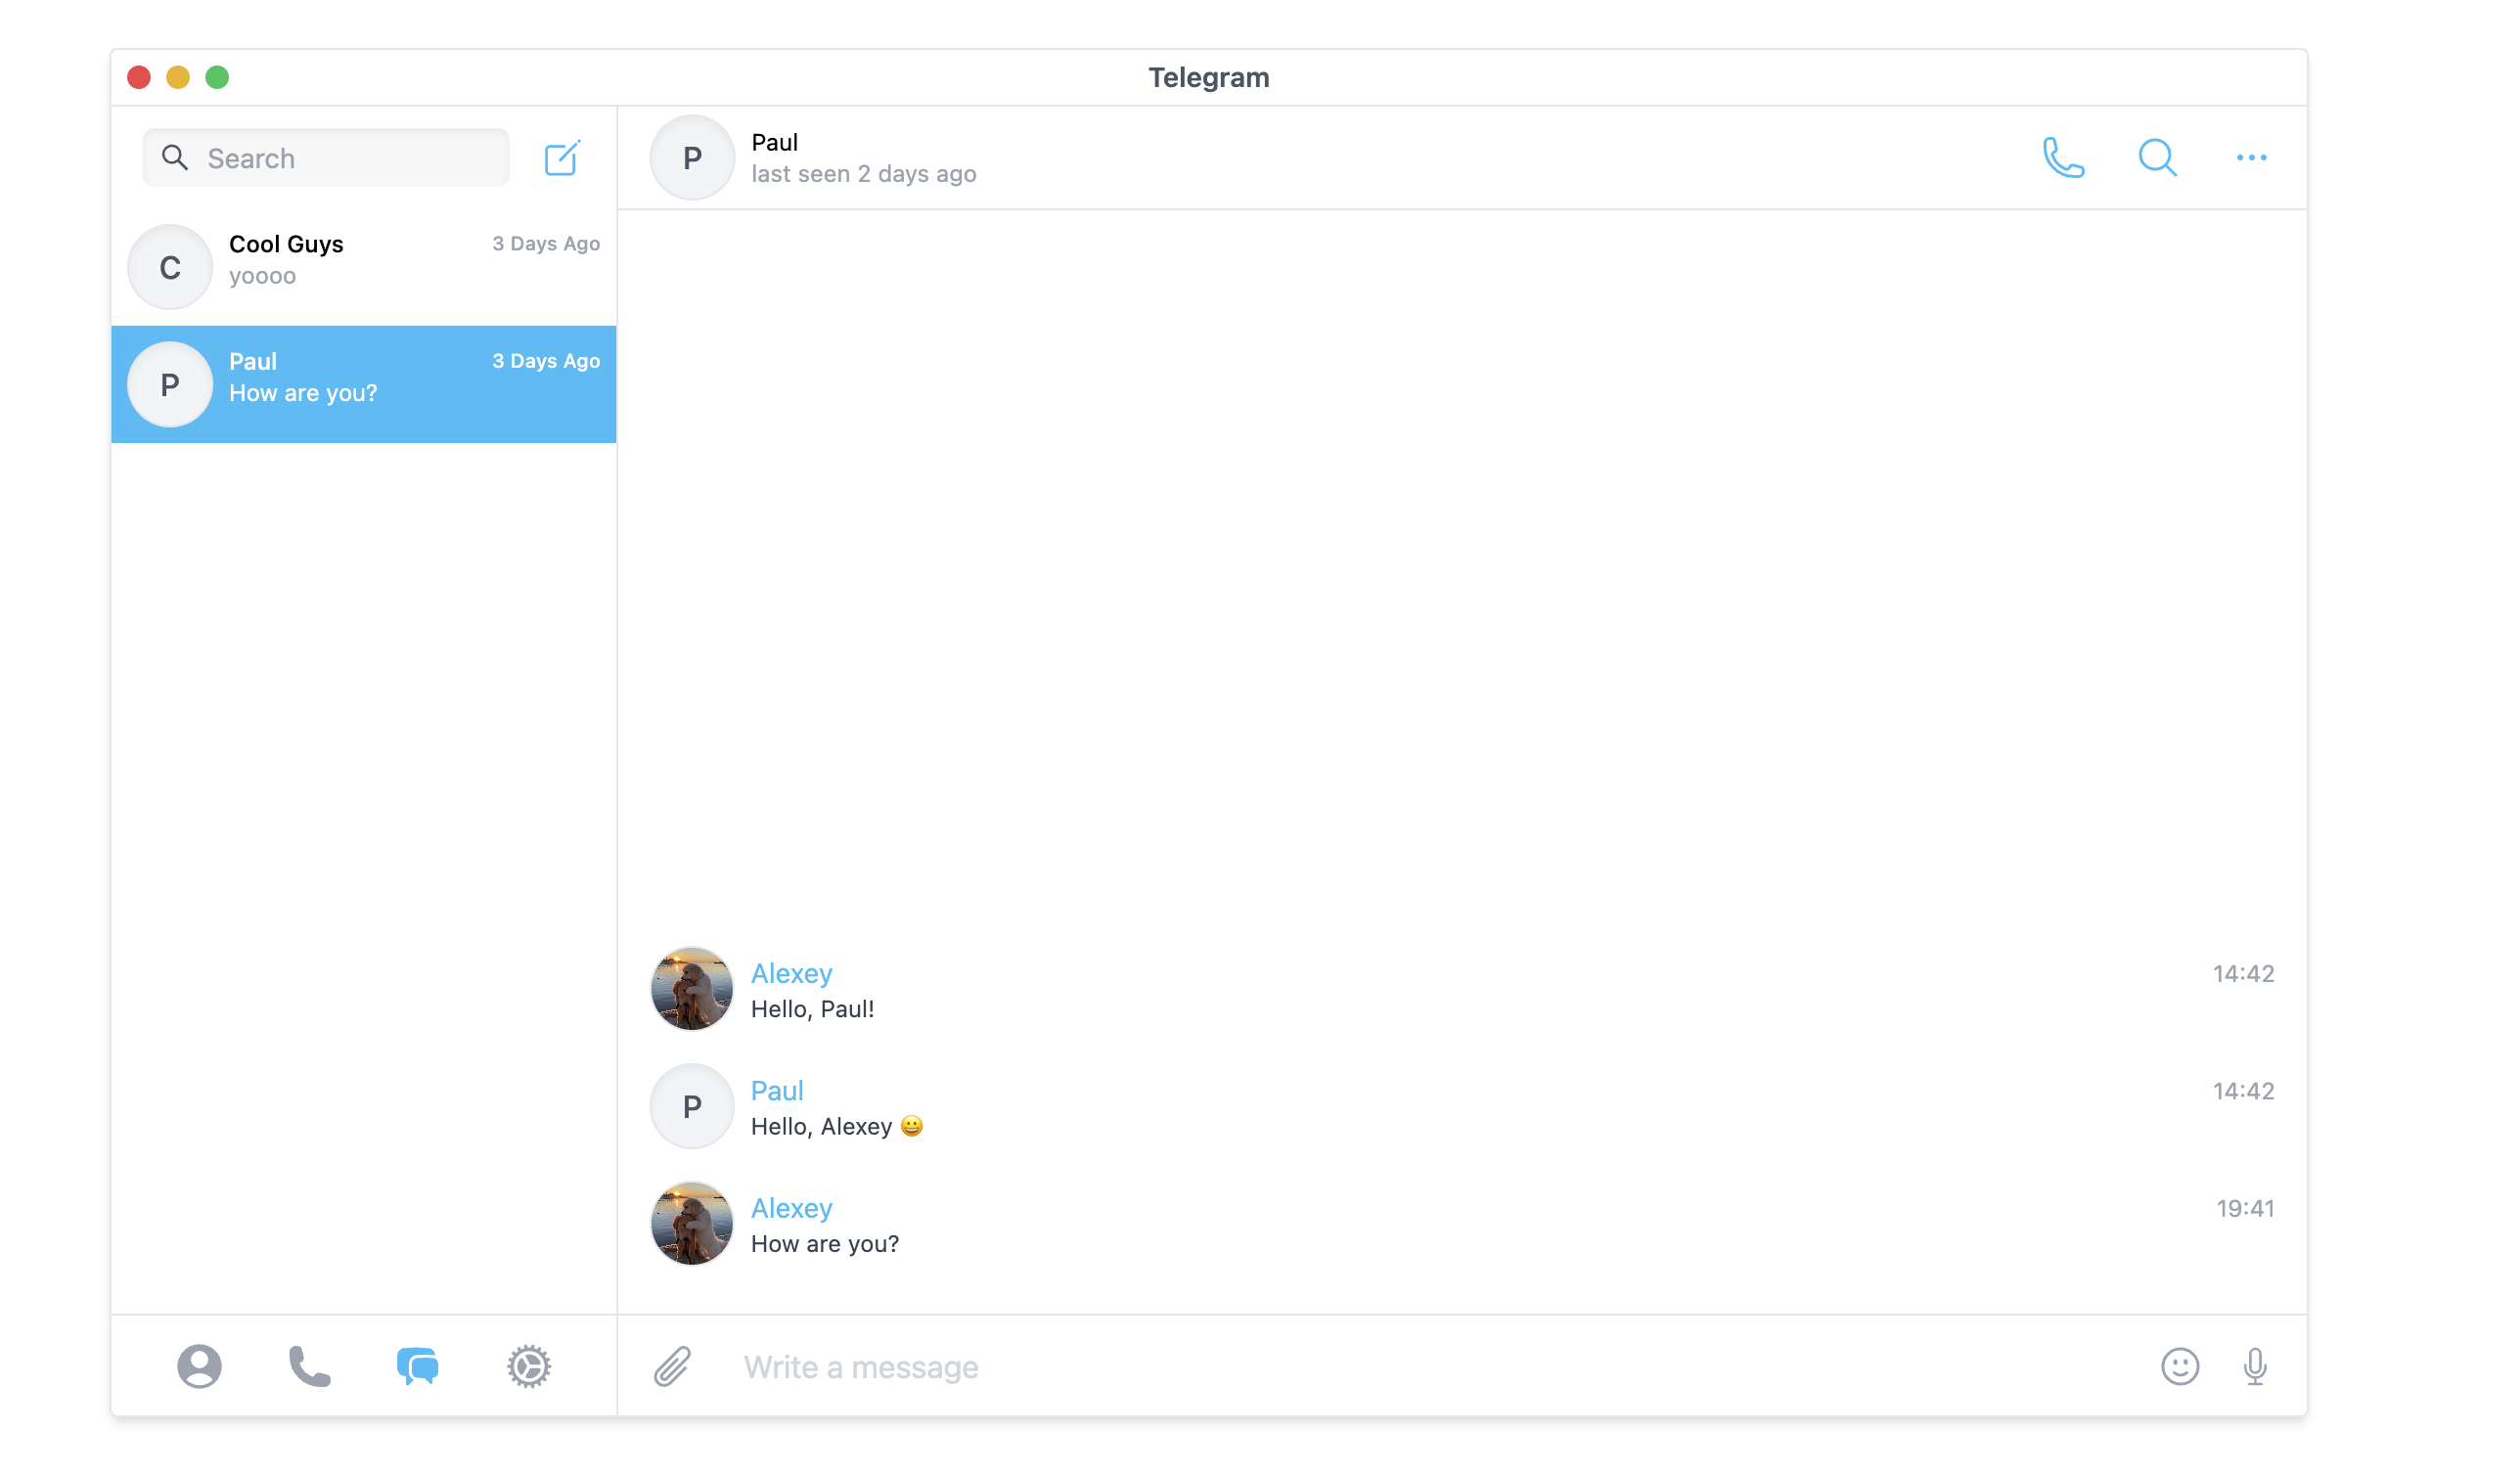Switch to the Contacts tab

pyautogui.click(x=199, y=1366)
